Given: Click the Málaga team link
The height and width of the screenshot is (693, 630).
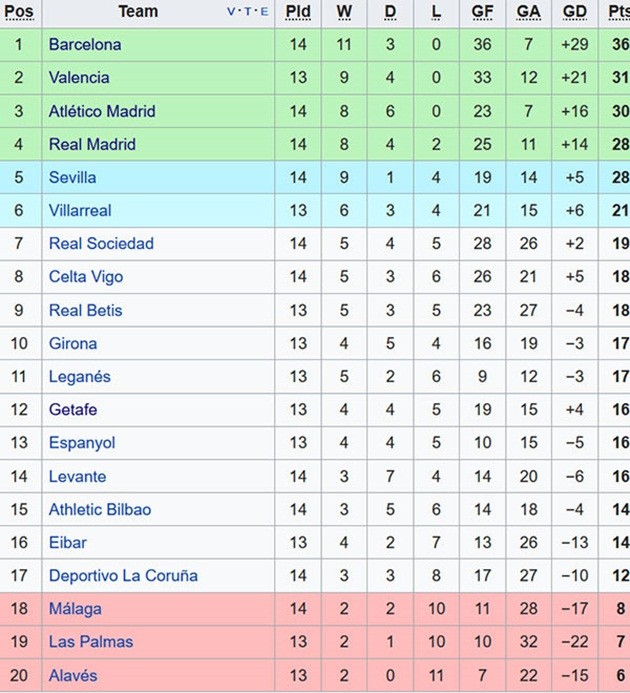Looking at the screenshot, I should (75, 608).
